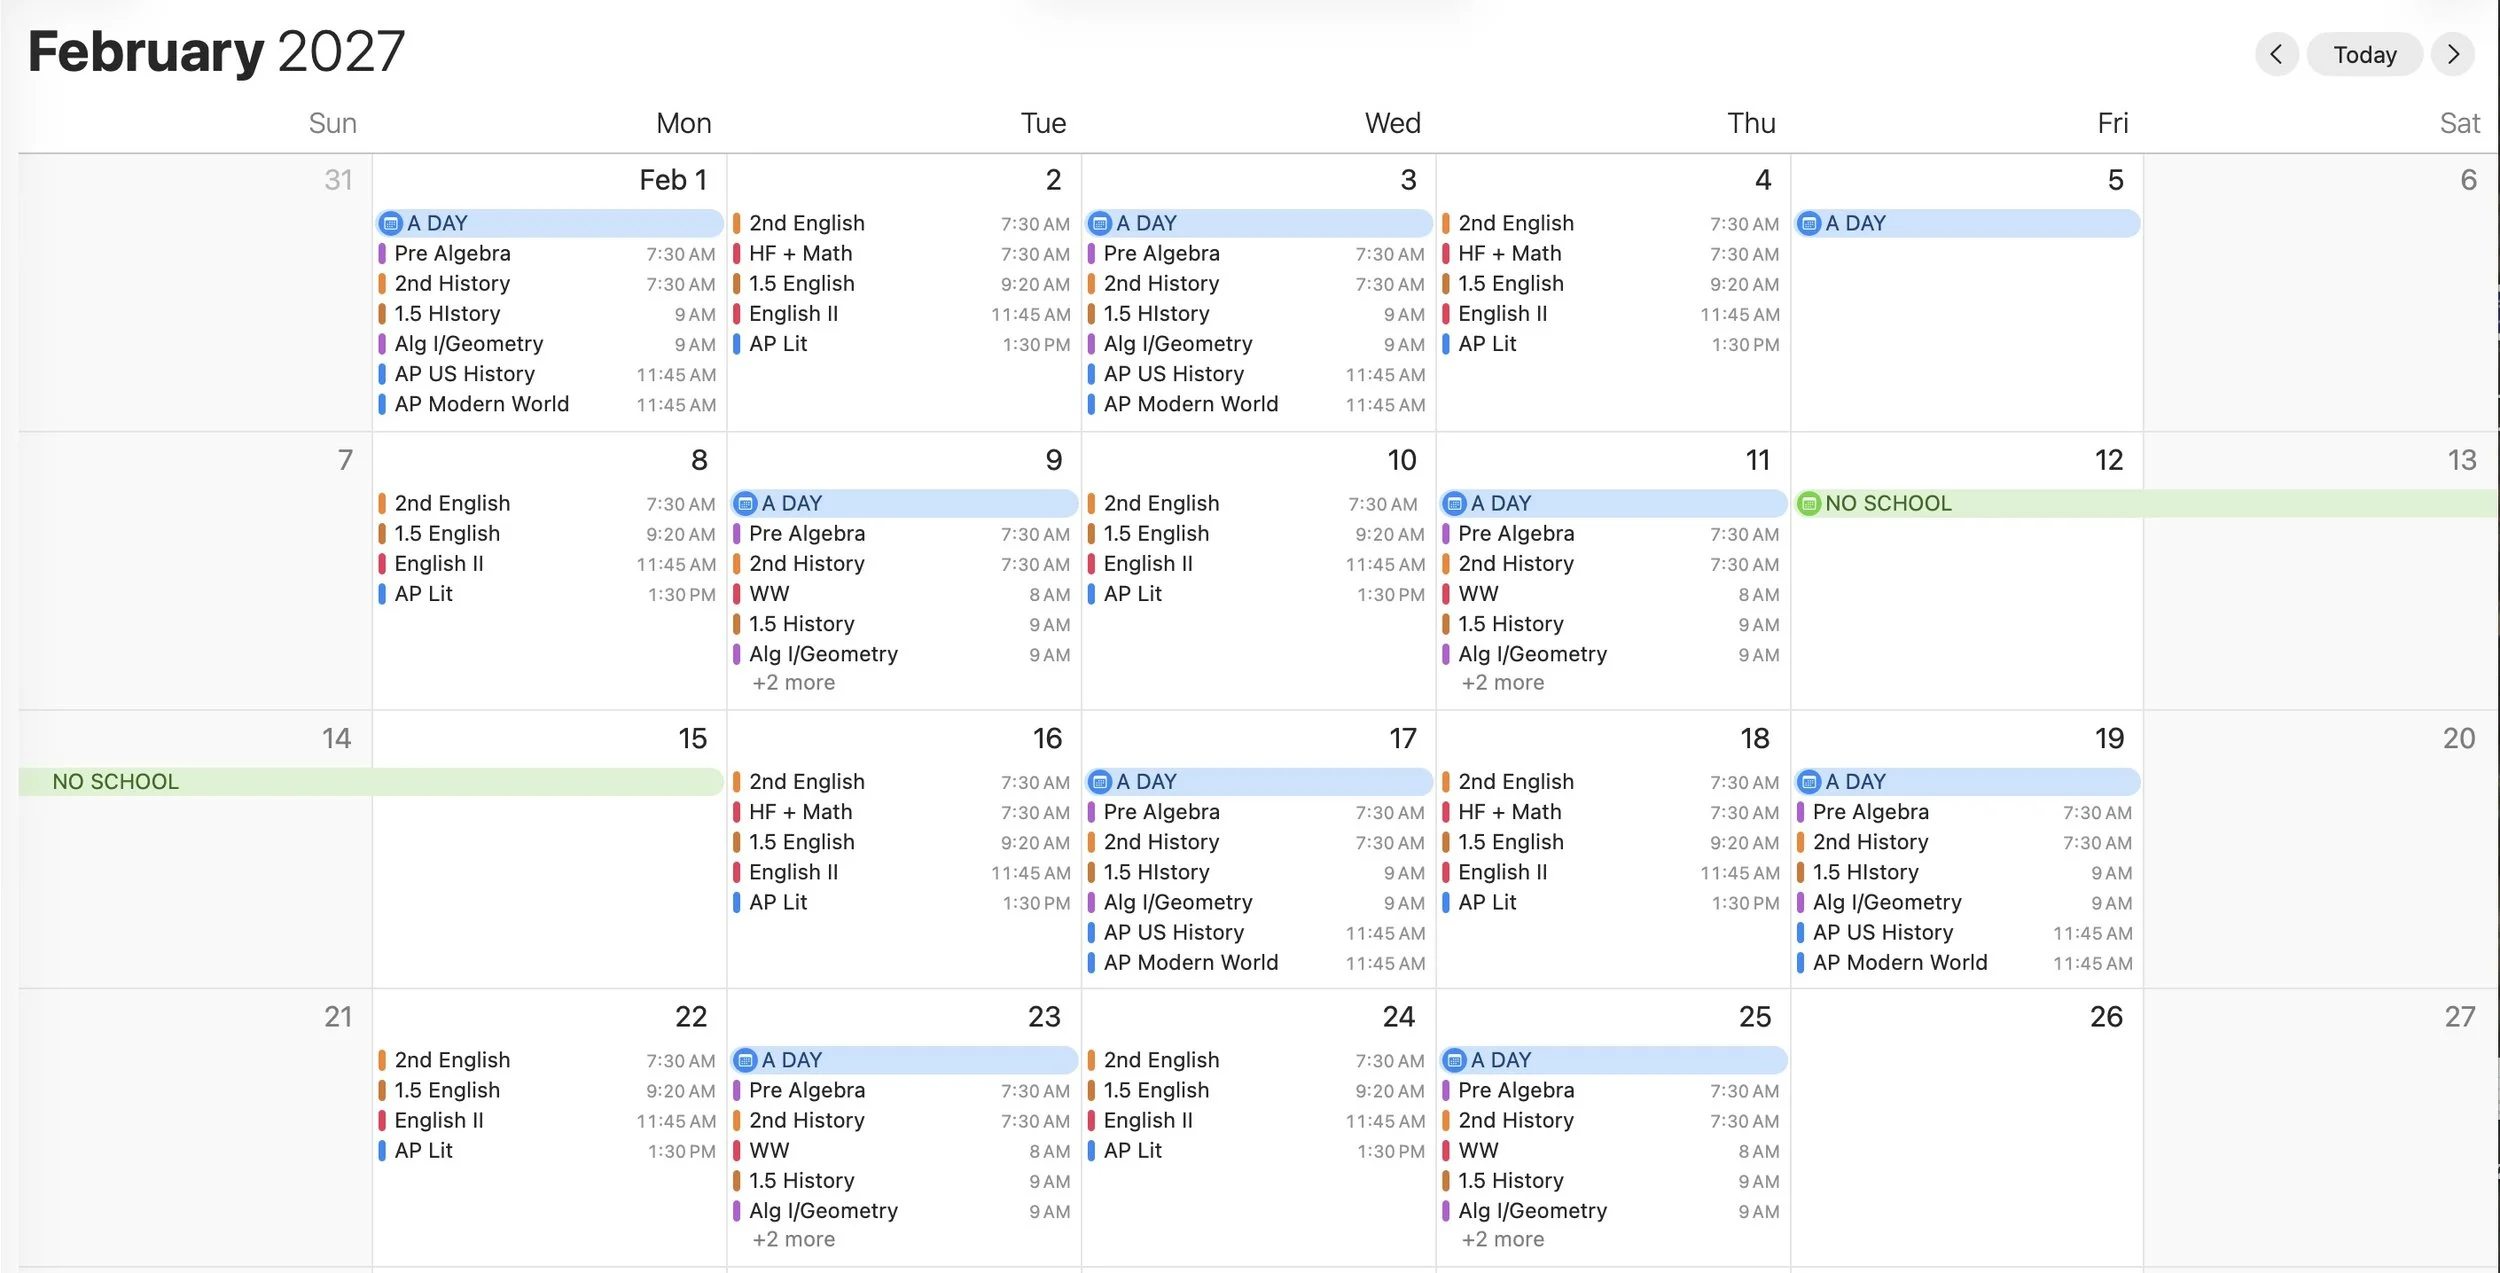Click calendar icon of A DAY on Feb 17

[x=1100, y=782]
